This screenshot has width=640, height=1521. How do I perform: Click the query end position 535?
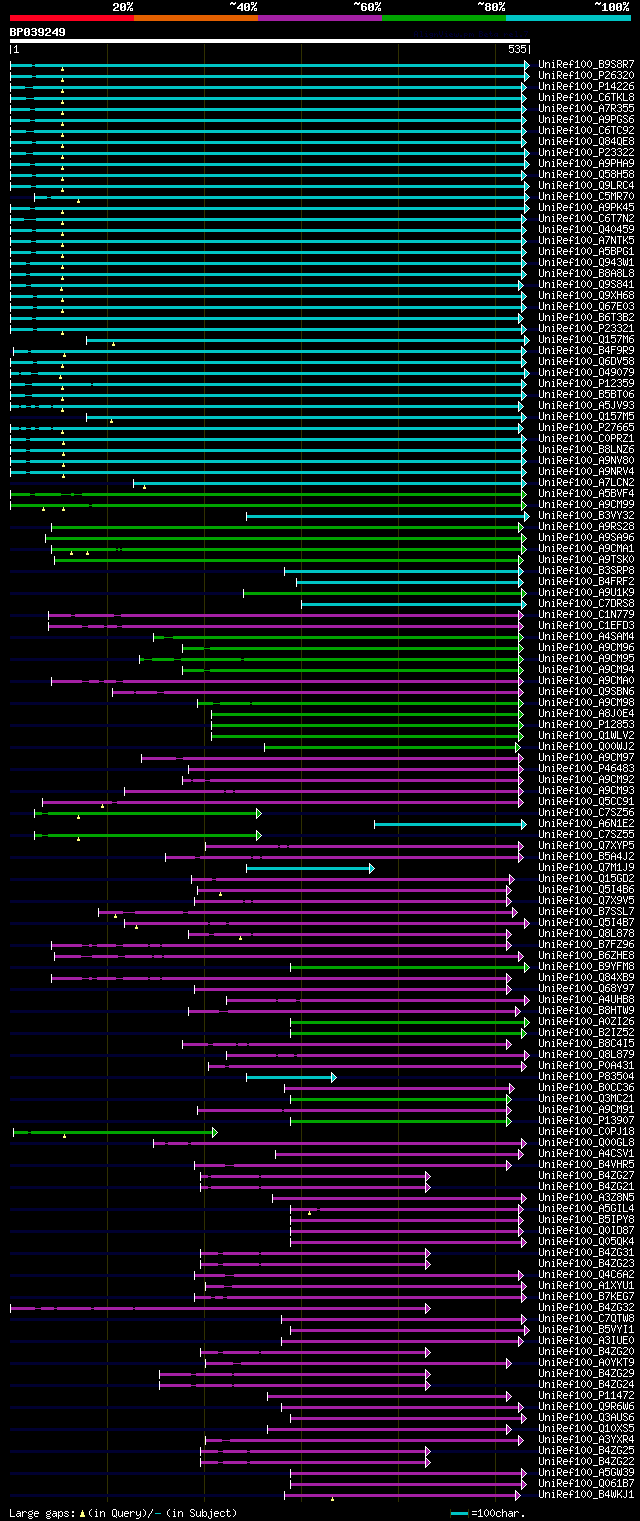(517, 49)
